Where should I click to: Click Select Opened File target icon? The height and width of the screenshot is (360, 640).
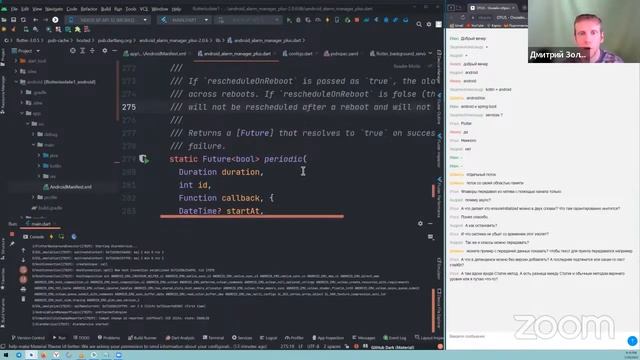(73, 51)
